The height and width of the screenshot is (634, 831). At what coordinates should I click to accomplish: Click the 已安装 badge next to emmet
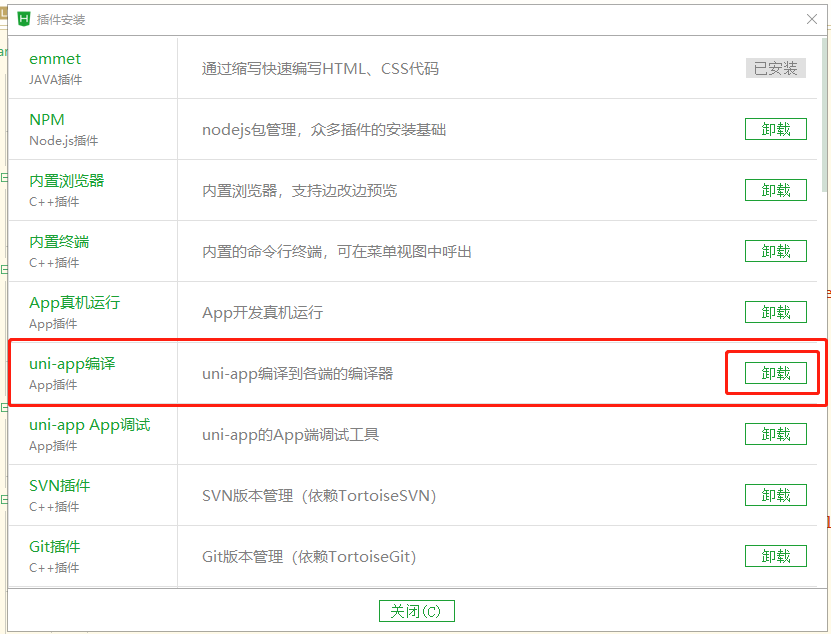pyautogui.click(x=775, y=68)
